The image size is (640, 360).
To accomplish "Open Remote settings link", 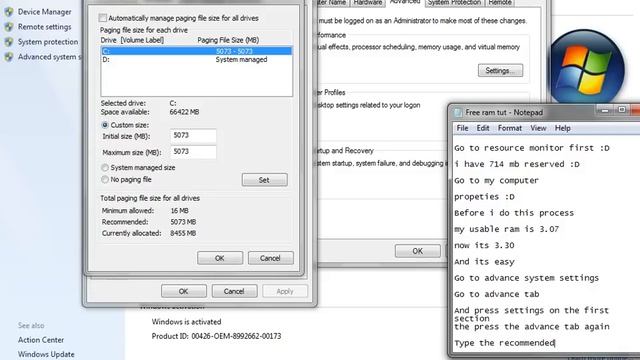I will [44, 27].
